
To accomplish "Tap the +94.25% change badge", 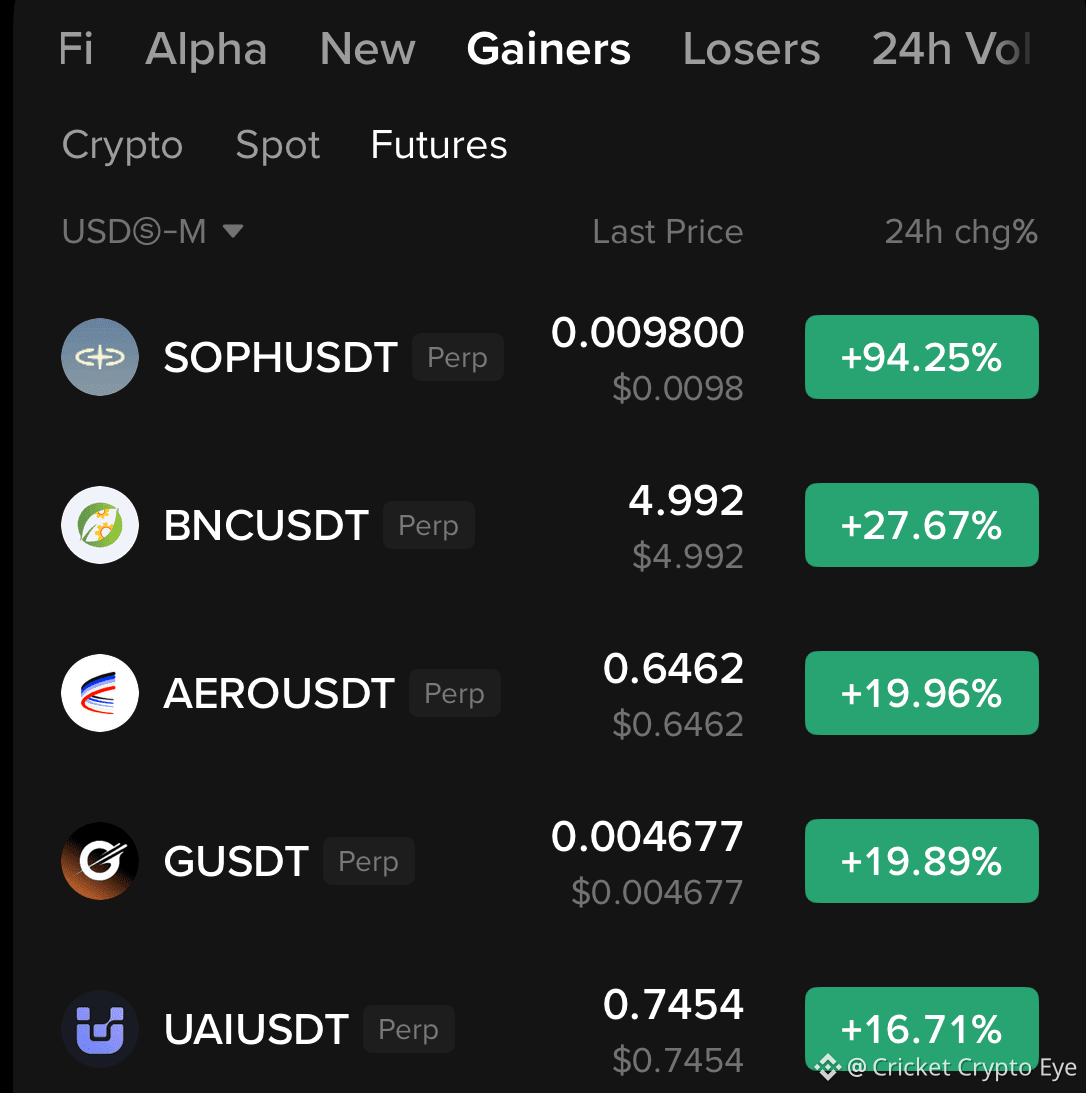I will tap(921, 357).
